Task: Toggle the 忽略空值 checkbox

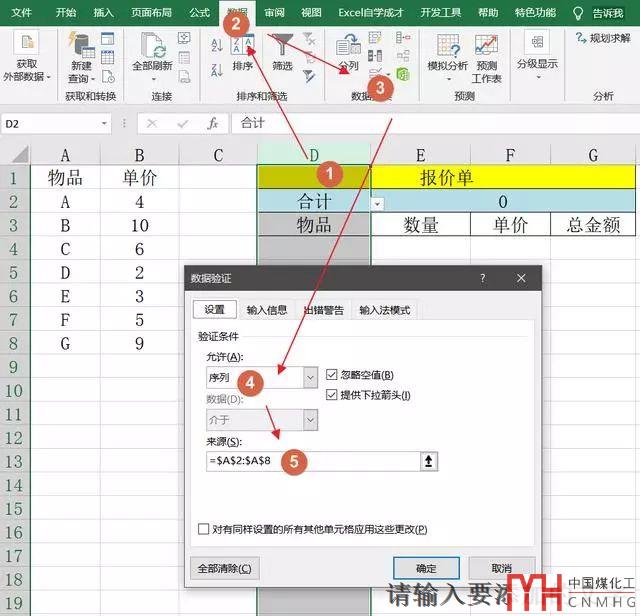Action: point(331,374)
